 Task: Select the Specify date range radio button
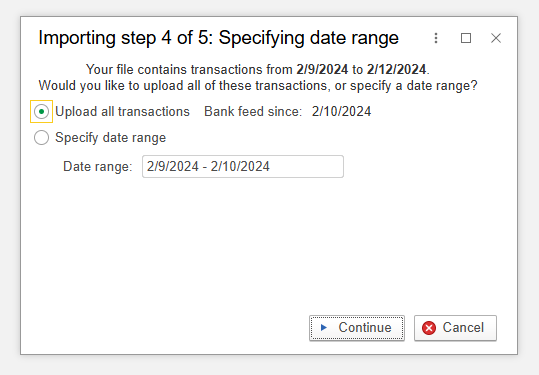pos(41,137)
